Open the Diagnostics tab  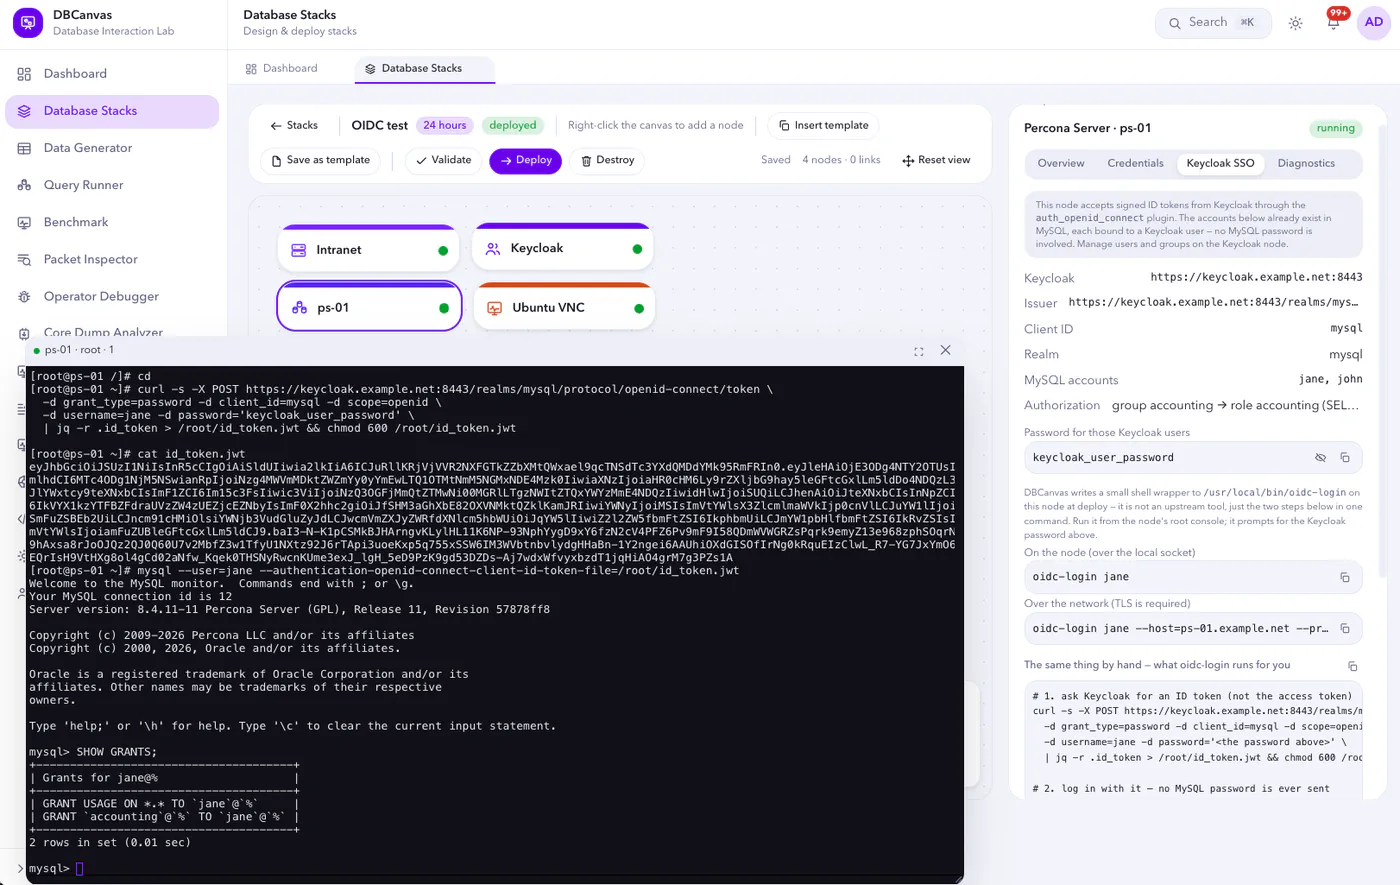pyautogui.click(x=1306, y=163)
